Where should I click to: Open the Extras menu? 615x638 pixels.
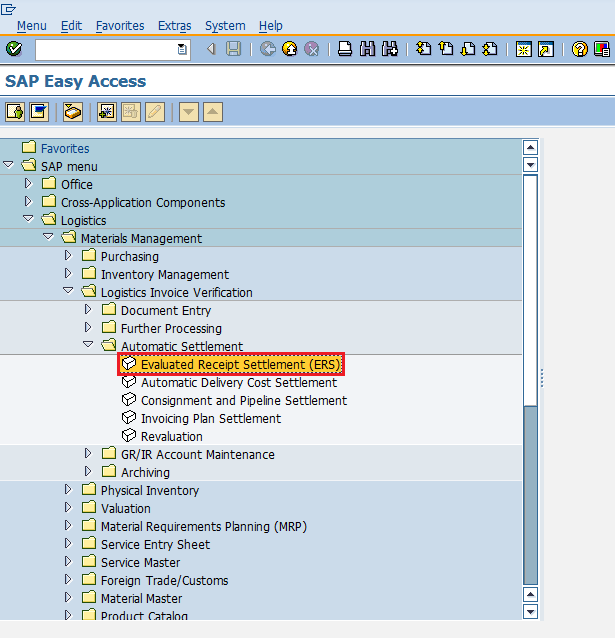175,26
